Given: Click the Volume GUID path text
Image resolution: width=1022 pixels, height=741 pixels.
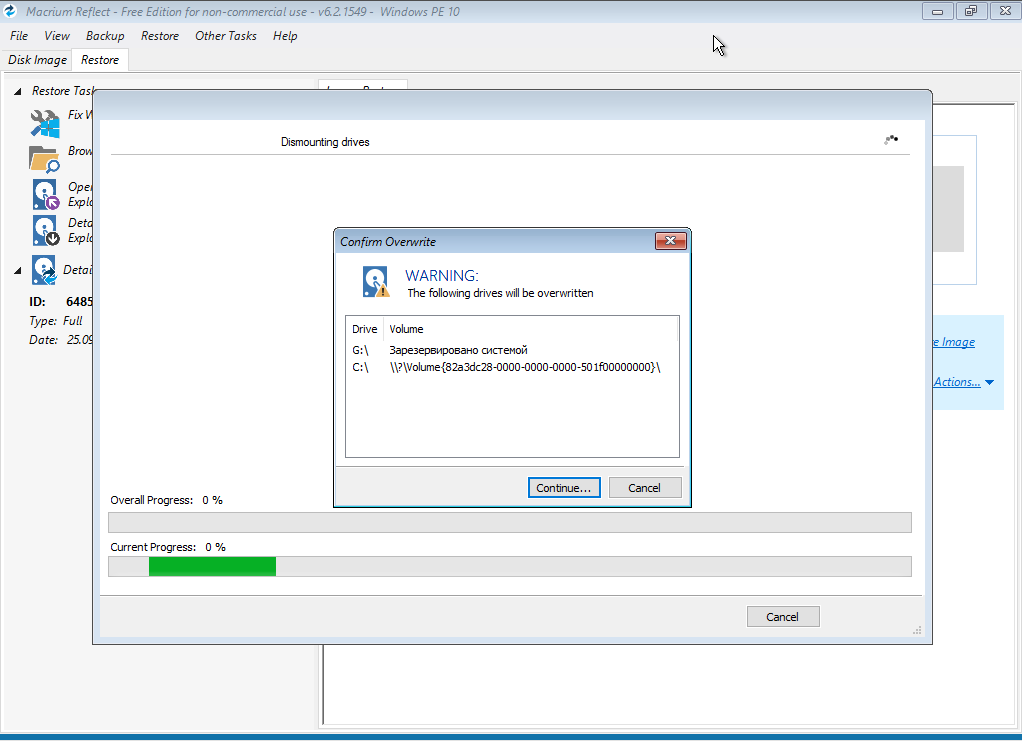Looking at the screenshot, I should click(525, 367).
